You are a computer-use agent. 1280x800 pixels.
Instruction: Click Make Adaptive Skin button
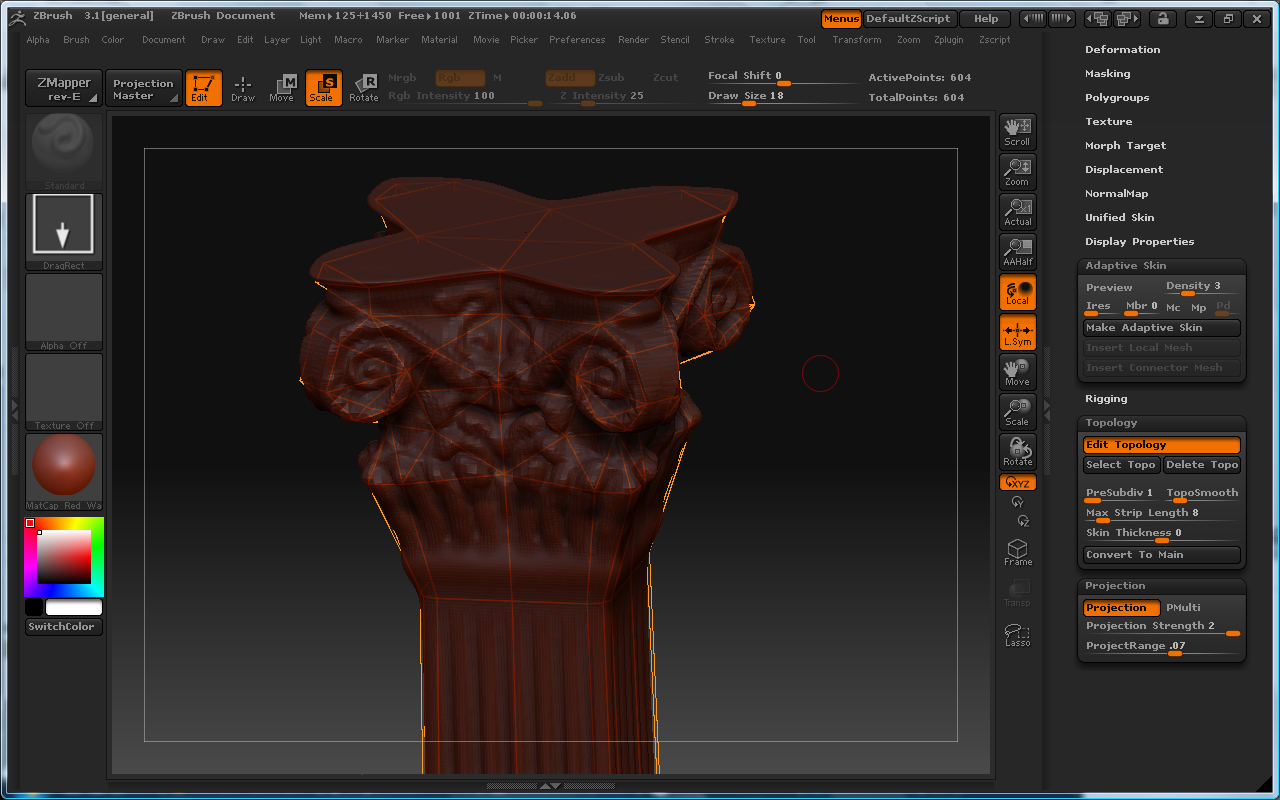1161,328
